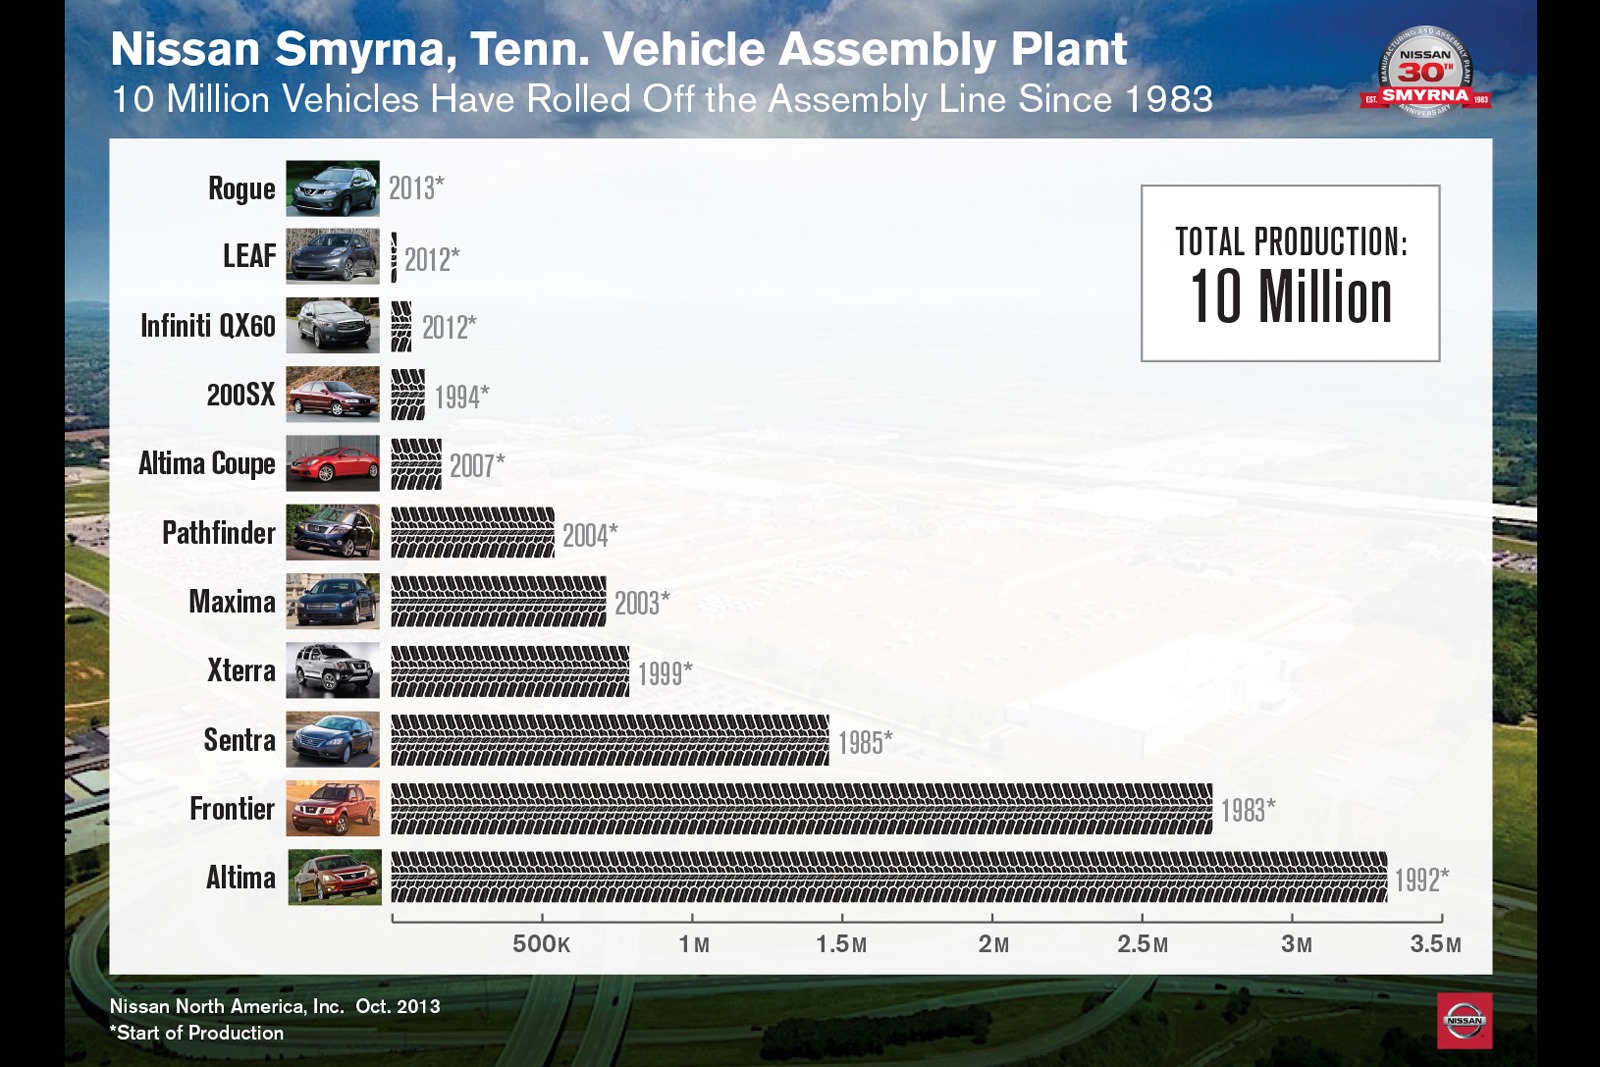
Task: Click the LEAF label text
Action: (249, 256)
